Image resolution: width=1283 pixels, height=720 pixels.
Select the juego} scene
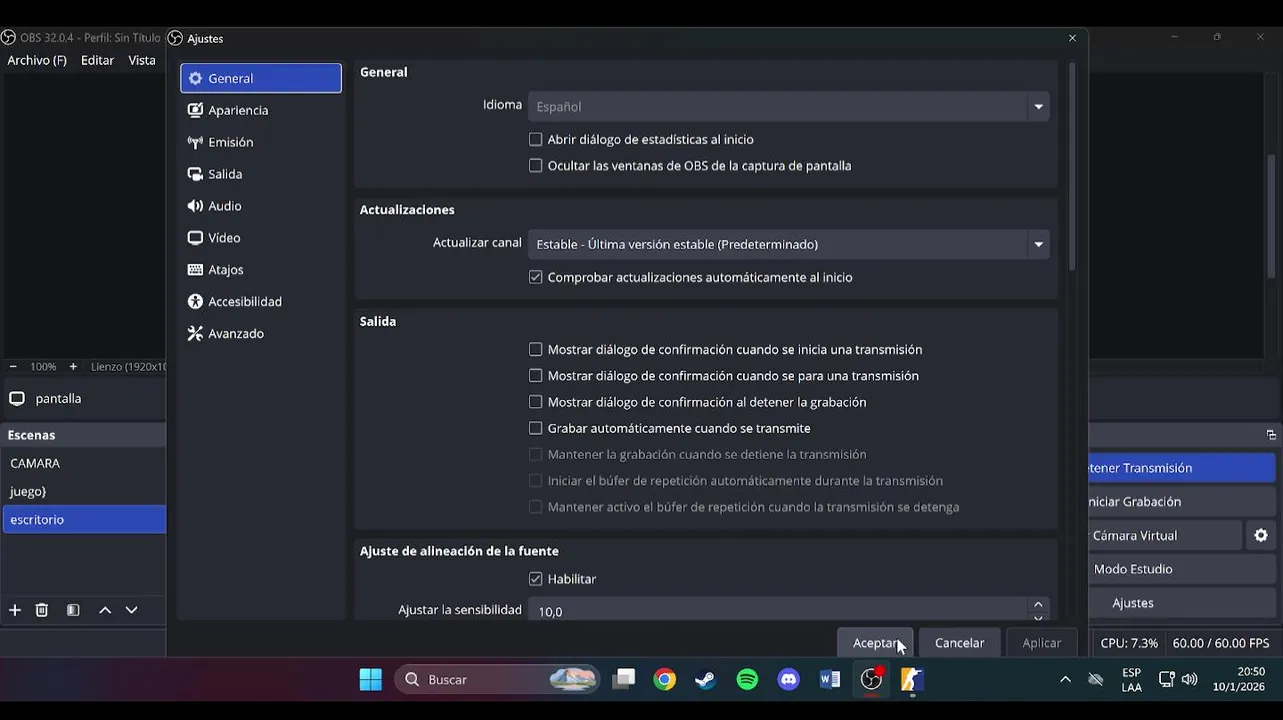click(84, 491)
